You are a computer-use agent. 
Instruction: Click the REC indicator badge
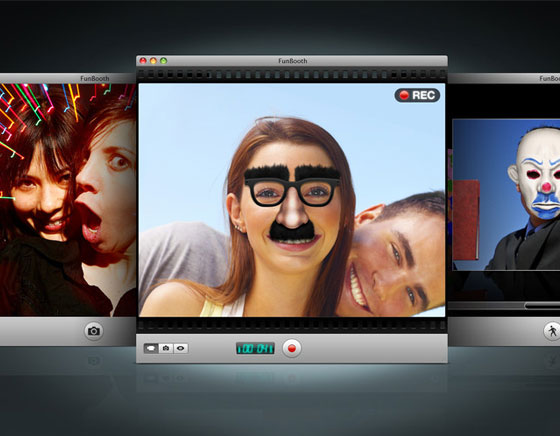pyautogui.click(x=417, y=95)
